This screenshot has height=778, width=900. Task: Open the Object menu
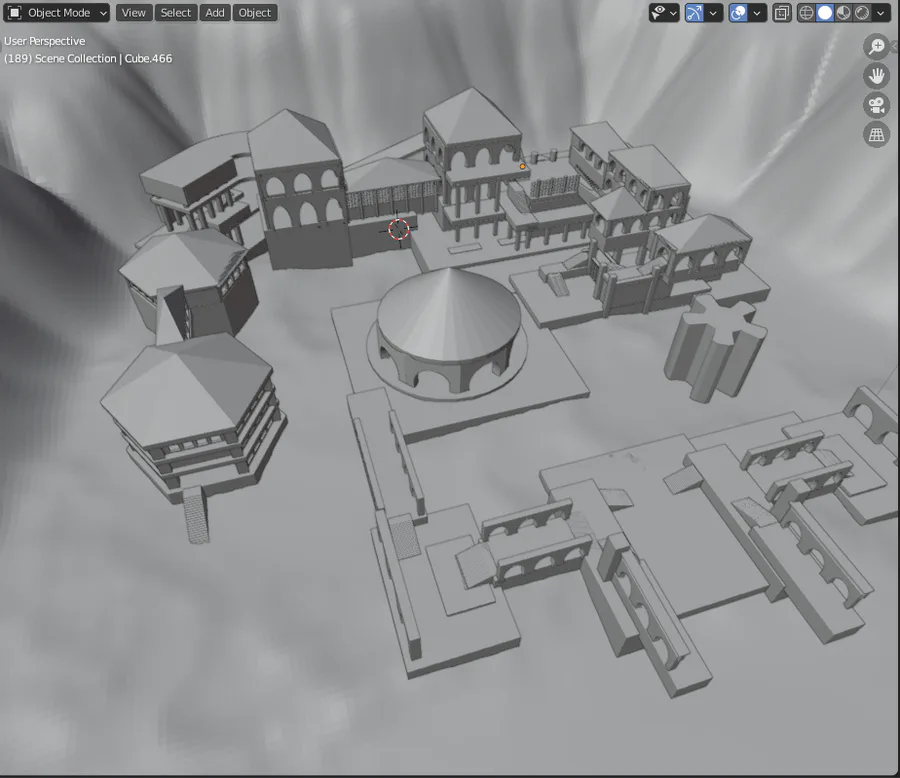tap(255, 13)
